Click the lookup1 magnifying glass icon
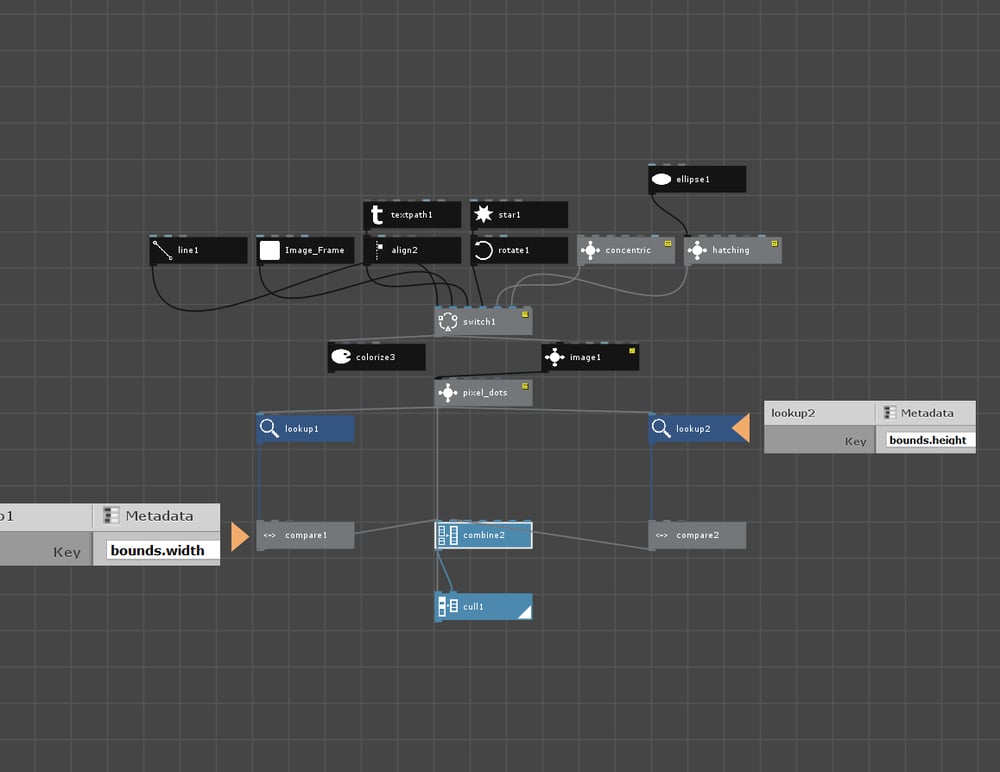Viewport: 1000px width, 772px height. [269, 429]
